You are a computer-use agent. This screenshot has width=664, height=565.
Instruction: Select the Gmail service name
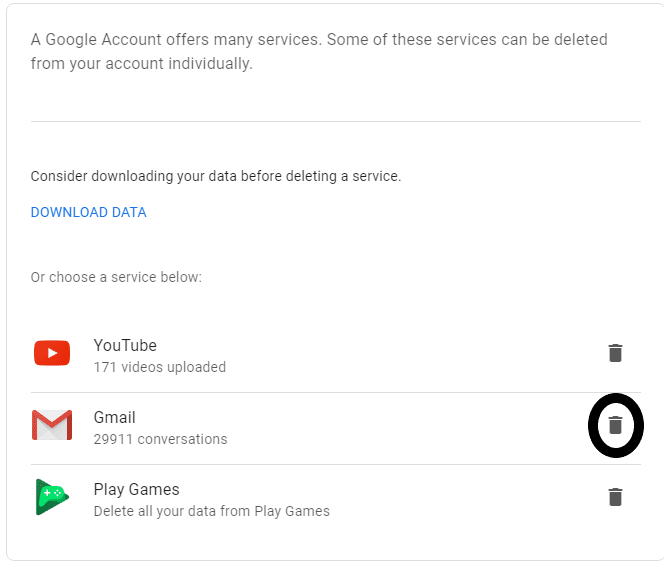(114, 418)
